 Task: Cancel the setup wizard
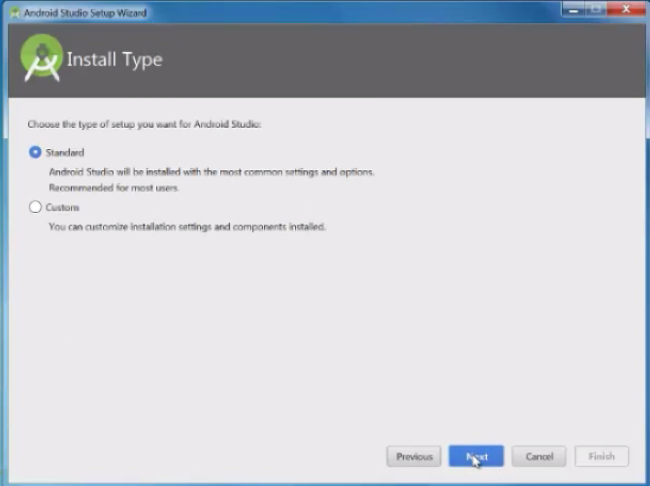(539, 456)
